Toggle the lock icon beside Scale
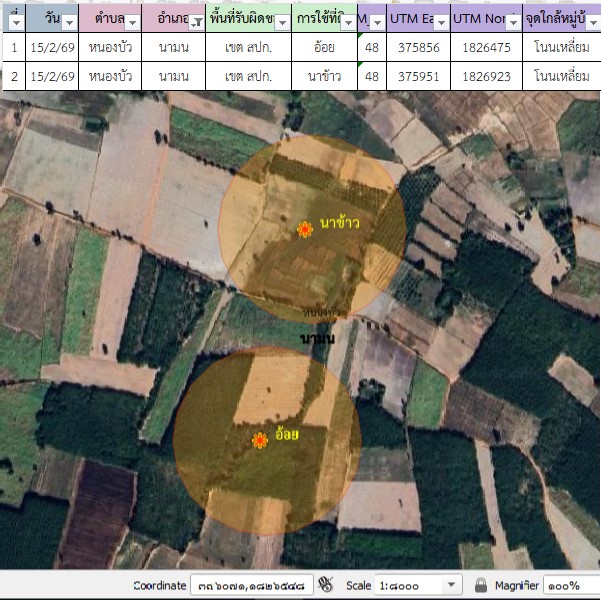 pyautogui.click(x=481, y=584)
